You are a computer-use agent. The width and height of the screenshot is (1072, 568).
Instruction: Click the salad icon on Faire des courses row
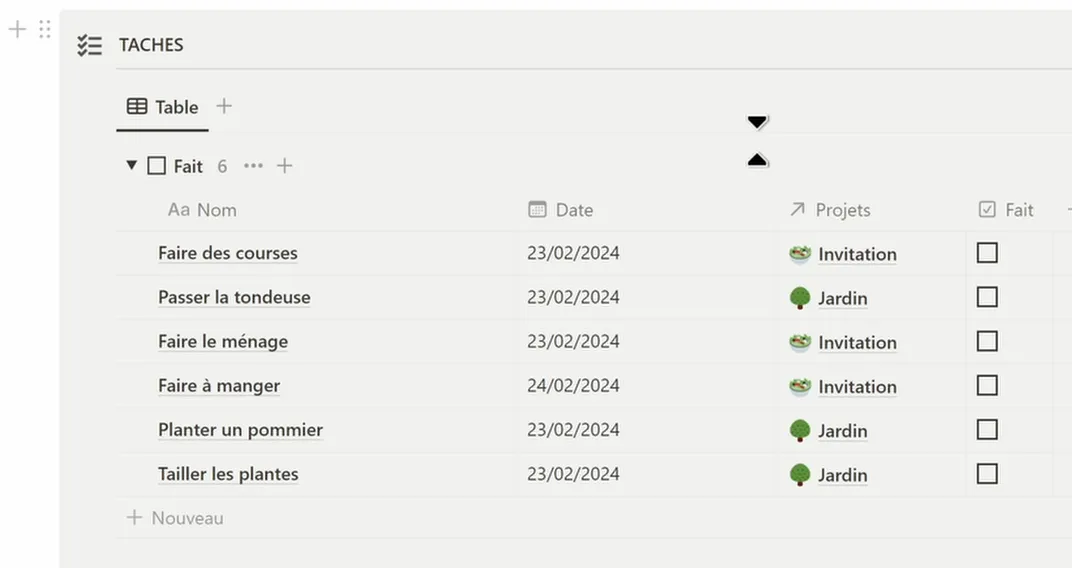pos(800,254)
